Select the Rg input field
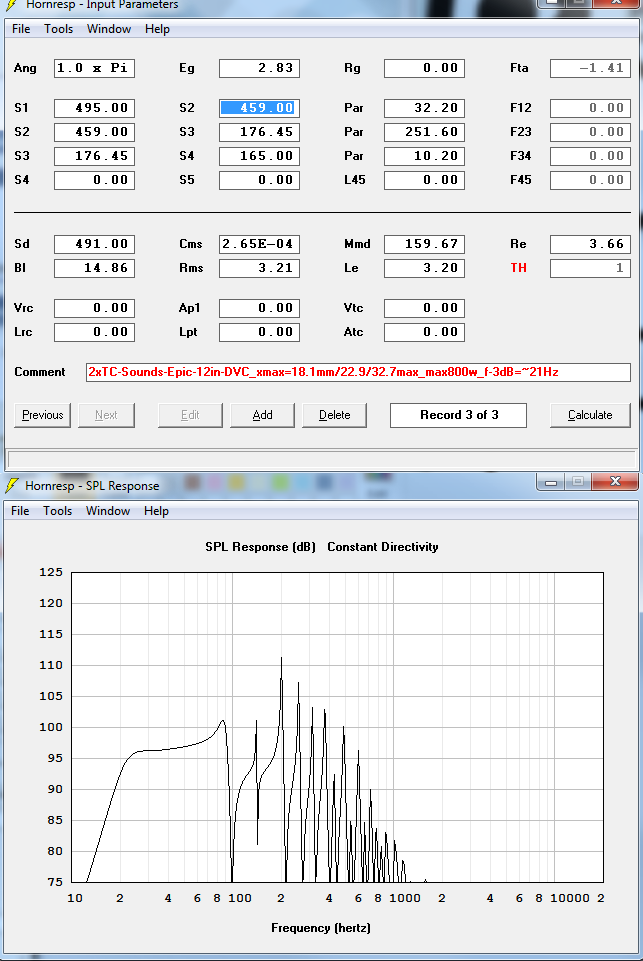Viewport: 643px width, 961px height. click(x=424, y=68)
